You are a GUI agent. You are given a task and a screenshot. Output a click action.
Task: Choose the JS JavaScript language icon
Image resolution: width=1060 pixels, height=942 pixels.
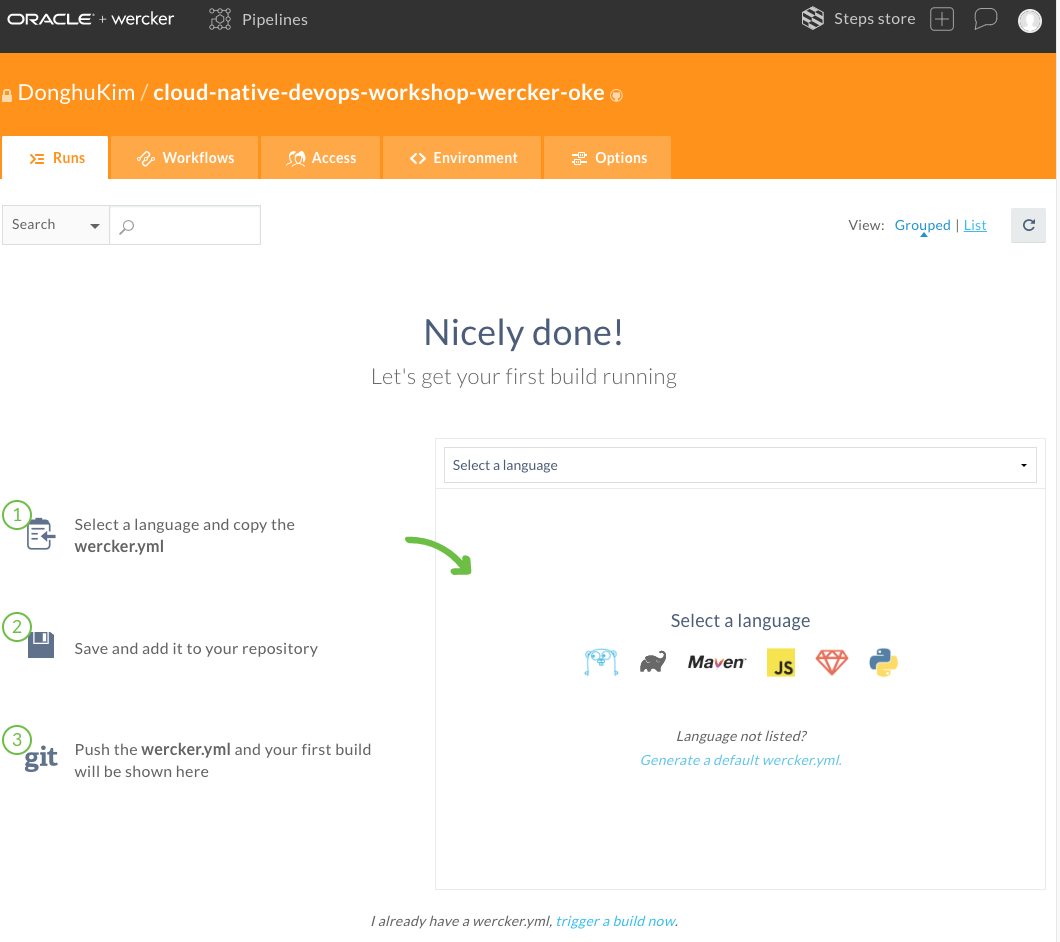781,663
